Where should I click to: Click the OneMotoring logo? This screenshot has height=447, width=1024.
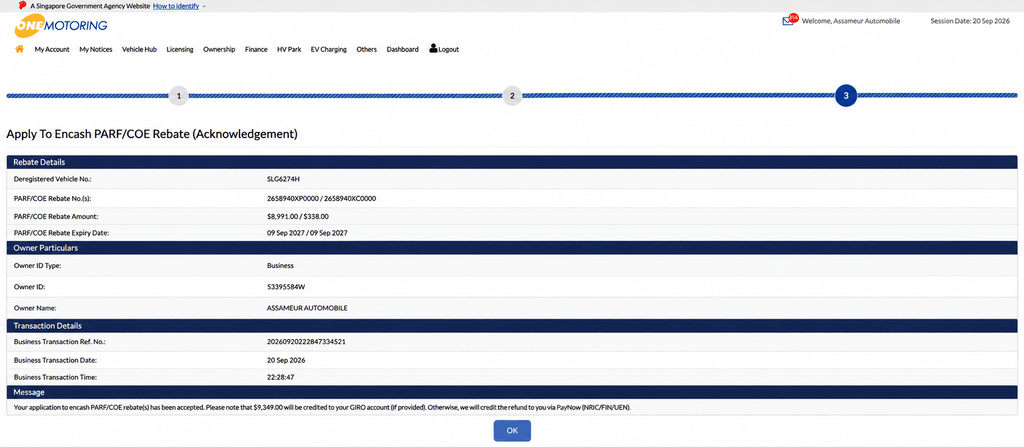coord(61,27)
